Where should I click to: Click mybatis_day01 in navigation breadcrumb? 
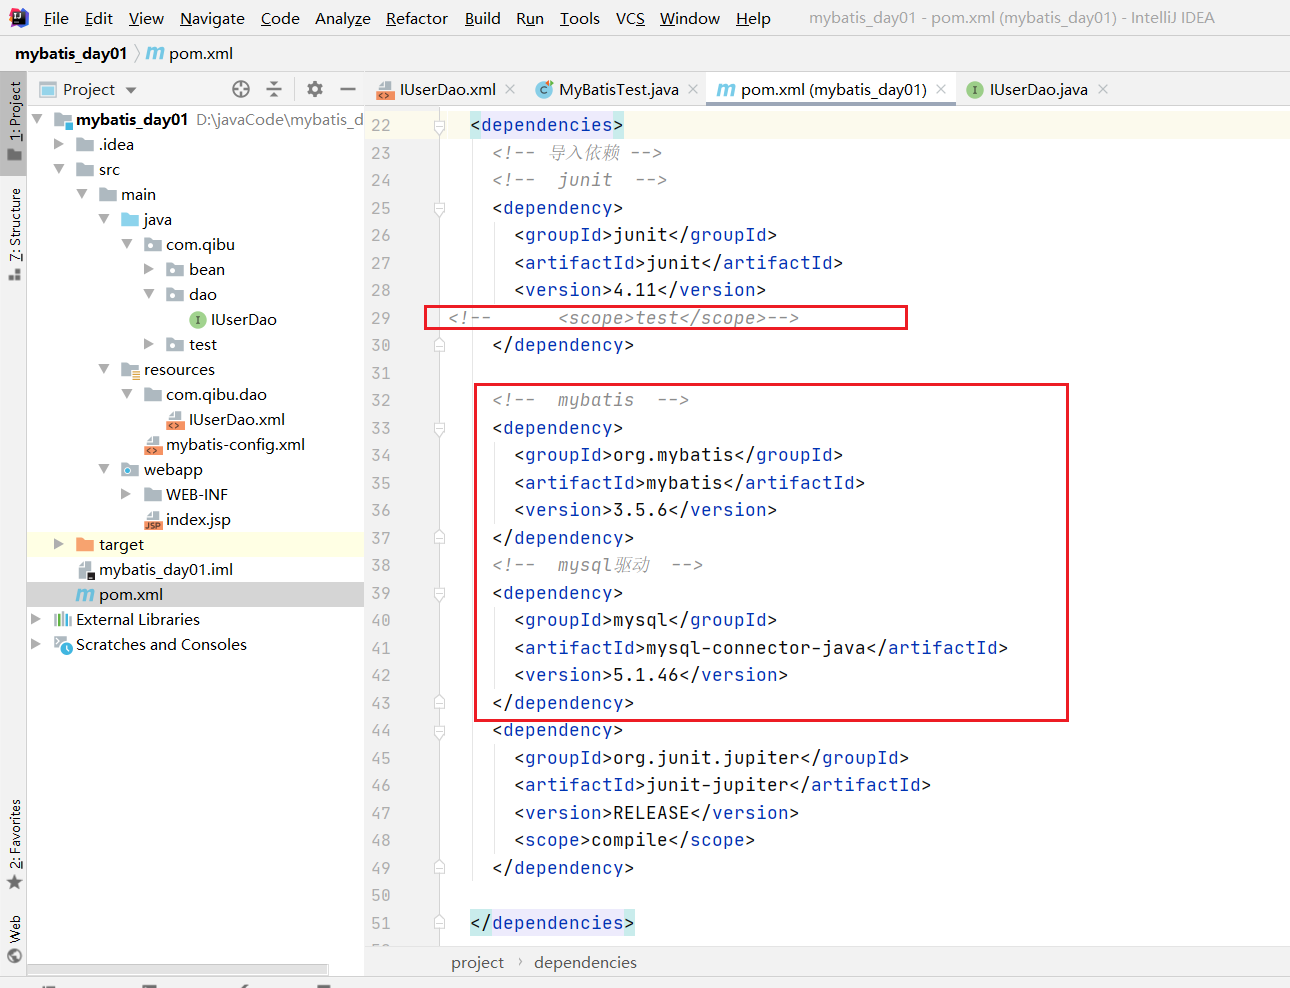coord(71,53)
